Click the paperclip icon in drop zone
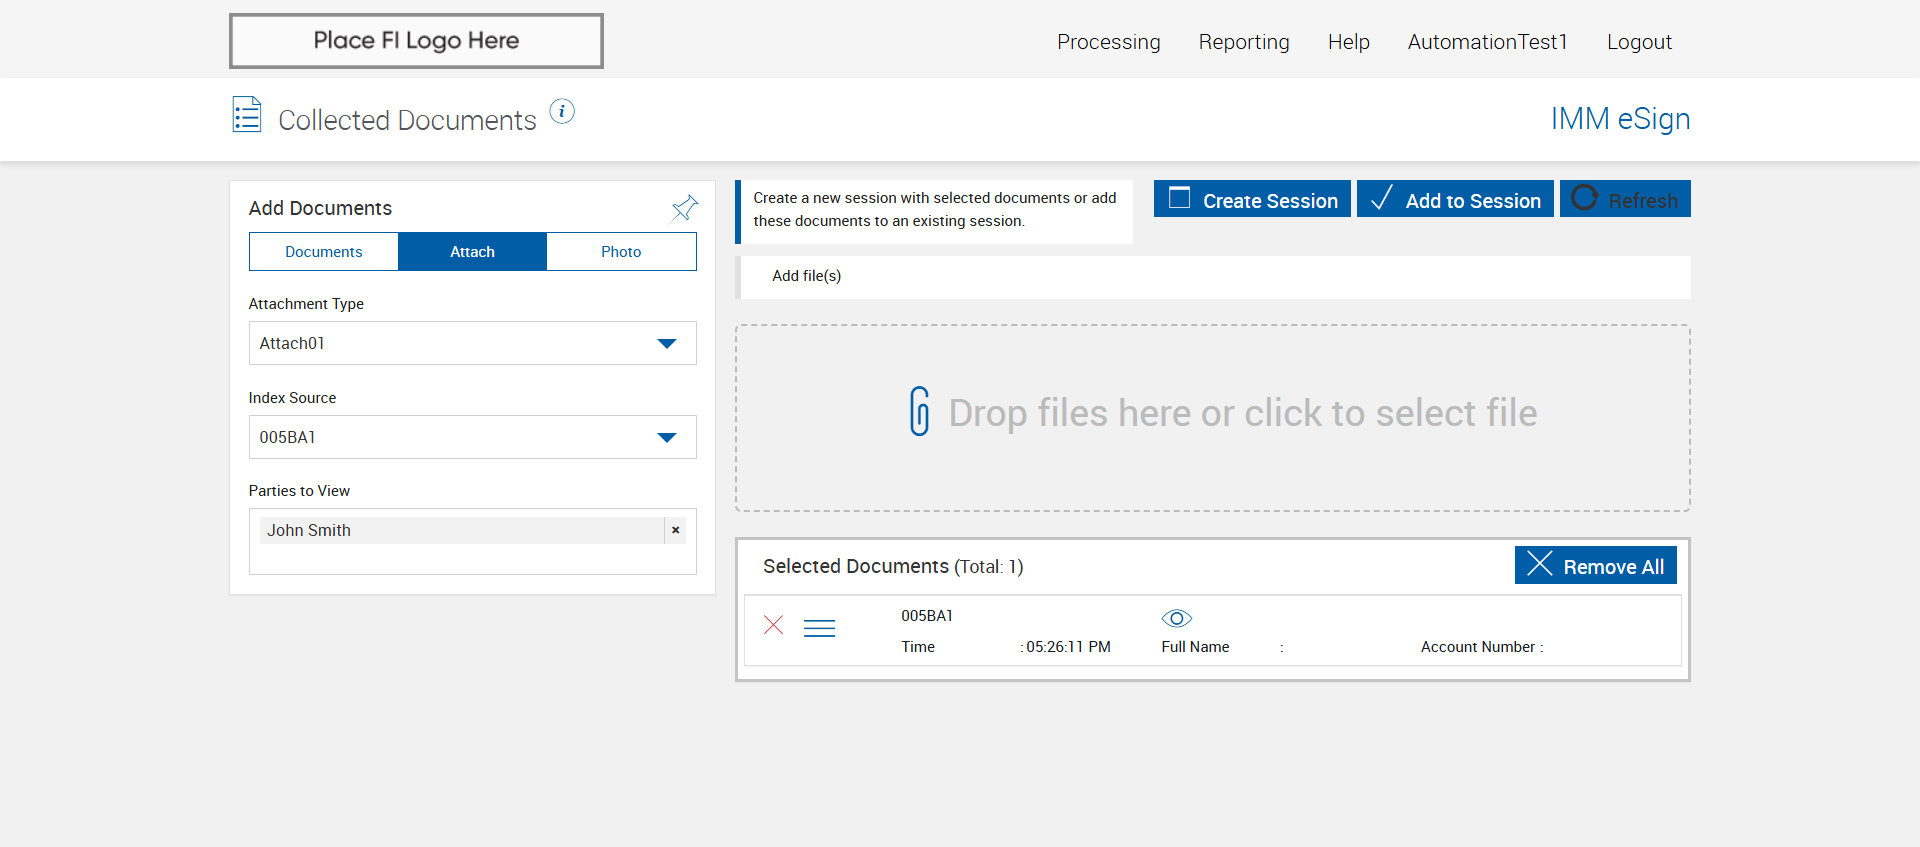 (919, 411)
